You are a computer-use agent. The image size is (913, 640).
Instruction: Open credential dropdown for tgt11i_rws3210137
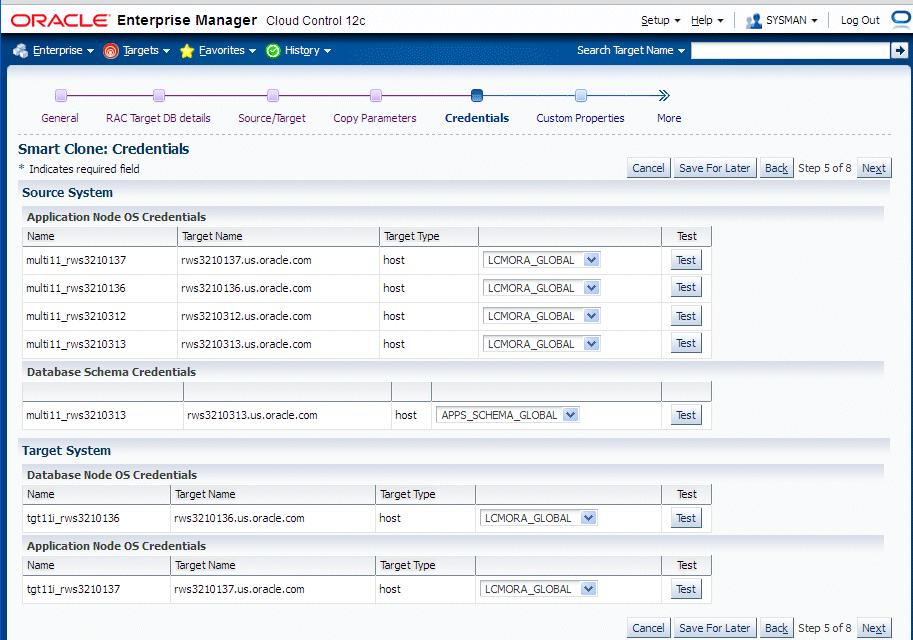point(539,589)
